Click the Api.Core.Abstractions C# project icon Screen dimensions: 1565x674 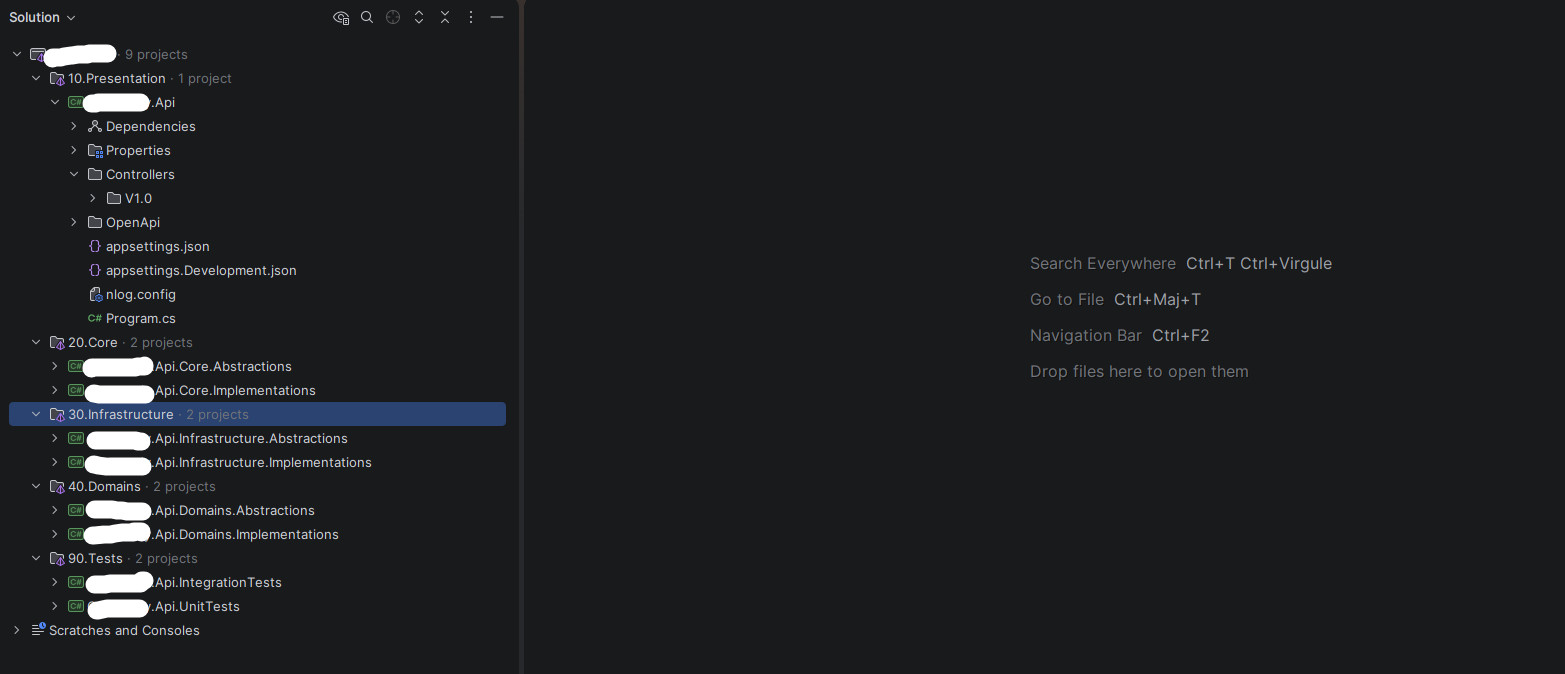76,366
